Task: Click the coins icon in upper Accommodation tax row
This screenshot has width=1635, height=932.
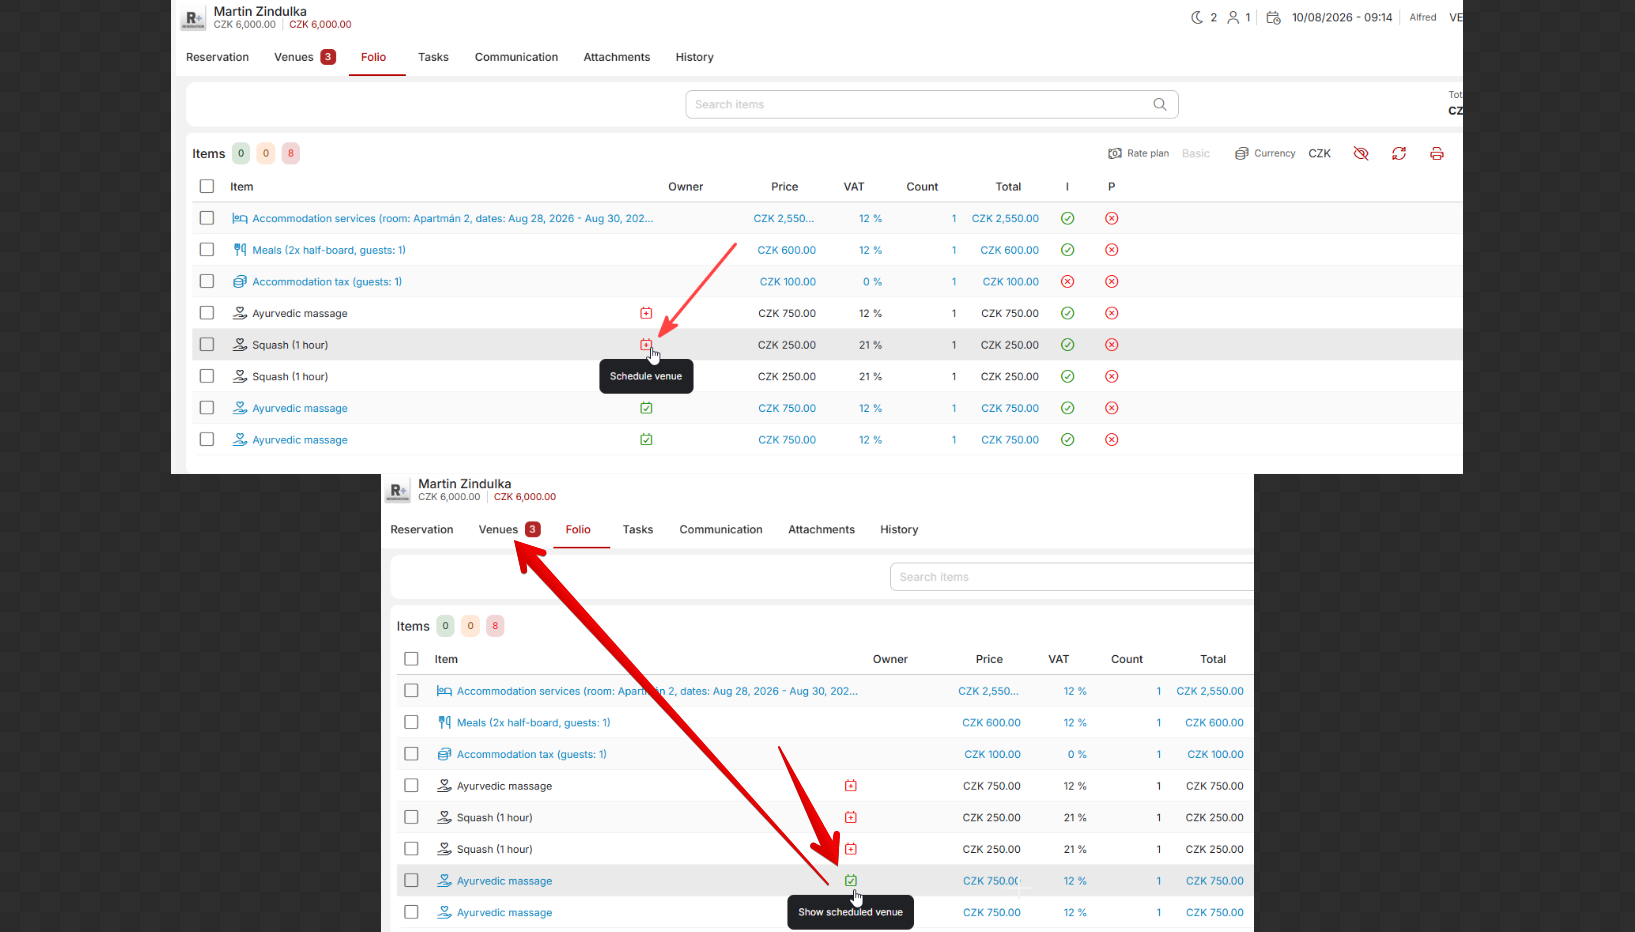Action: (240, 282)
